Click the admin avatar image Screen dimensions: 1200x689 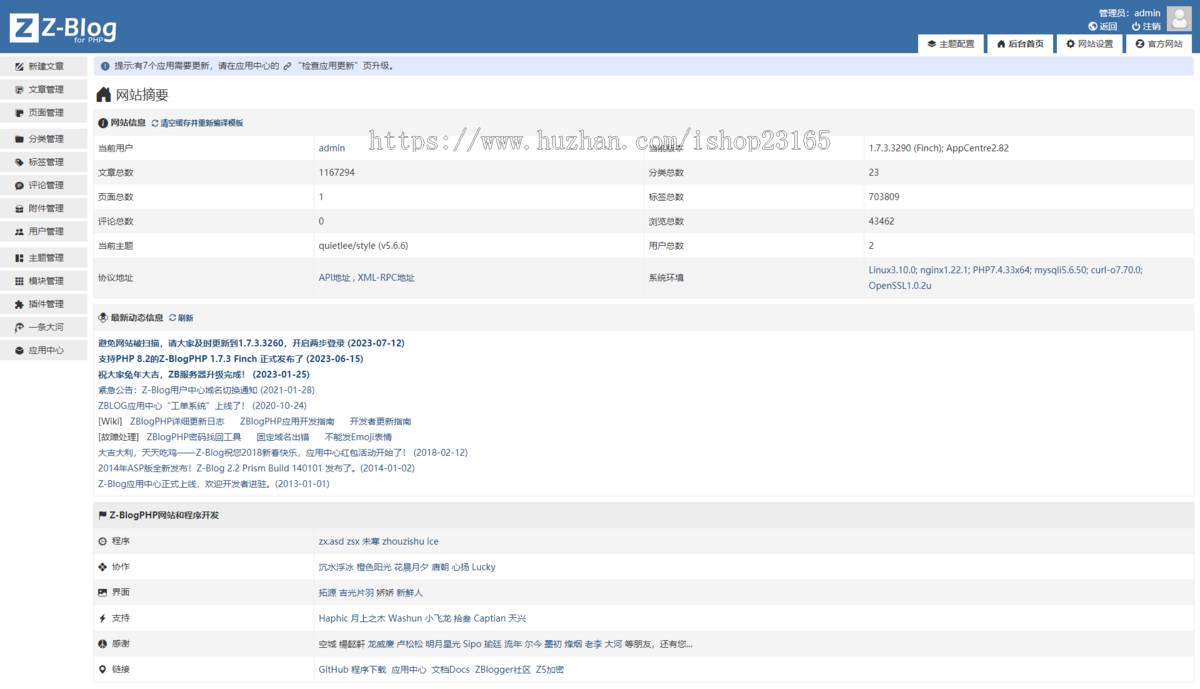[1179, 19]
